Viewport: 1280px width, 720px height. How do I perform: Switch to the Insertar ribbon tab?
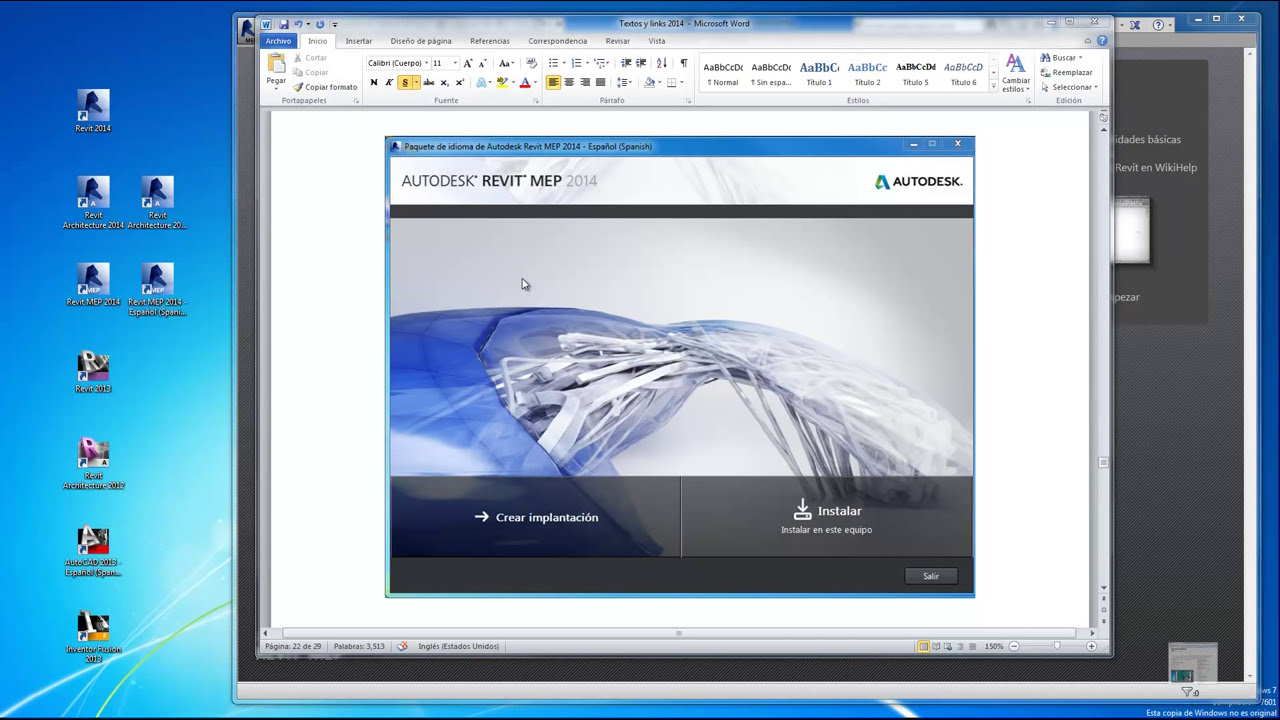(x=359, y=41)
